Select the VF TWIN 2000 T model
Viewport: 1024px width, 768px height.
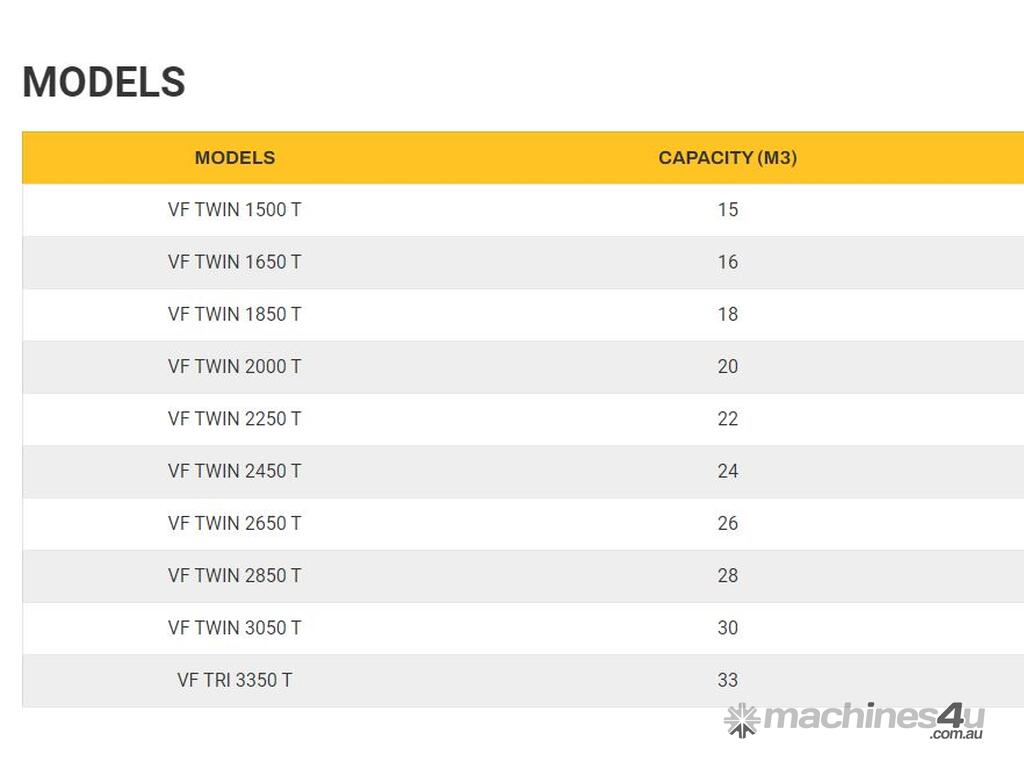234,366
